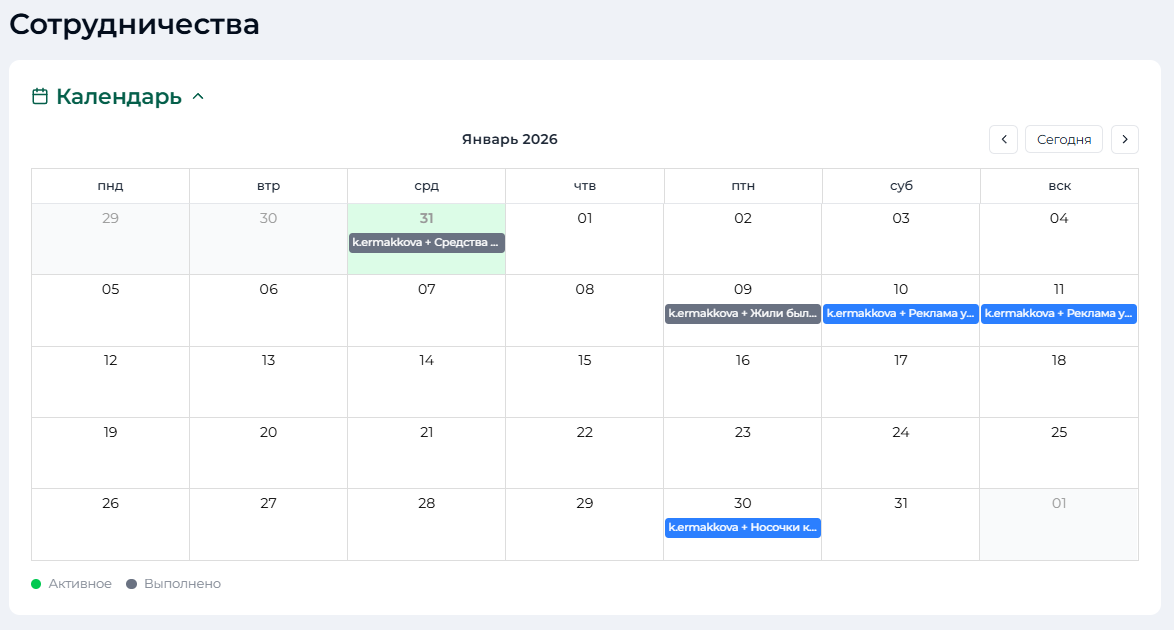
Task: Click the Сегодня button
Action: 1063,140
